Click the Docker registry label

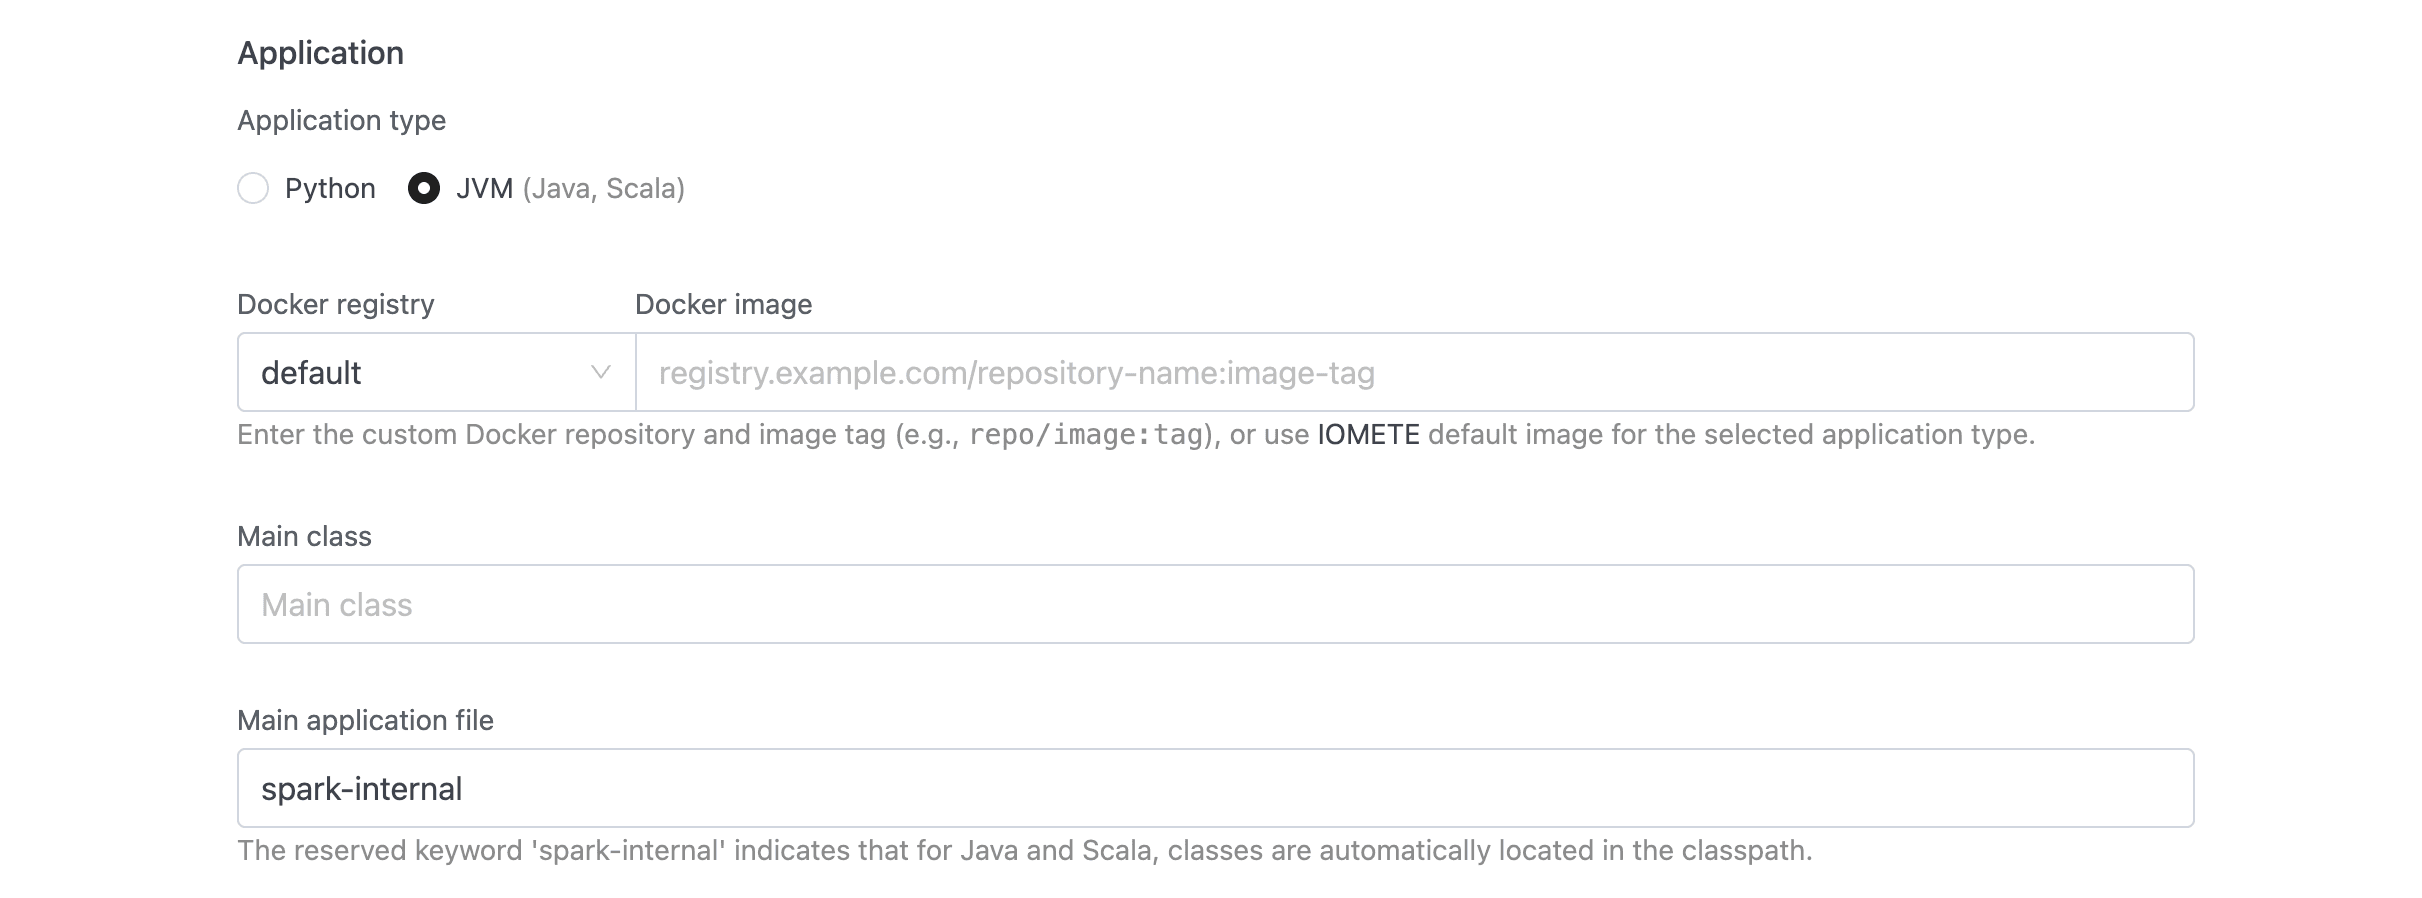point(334,304)
